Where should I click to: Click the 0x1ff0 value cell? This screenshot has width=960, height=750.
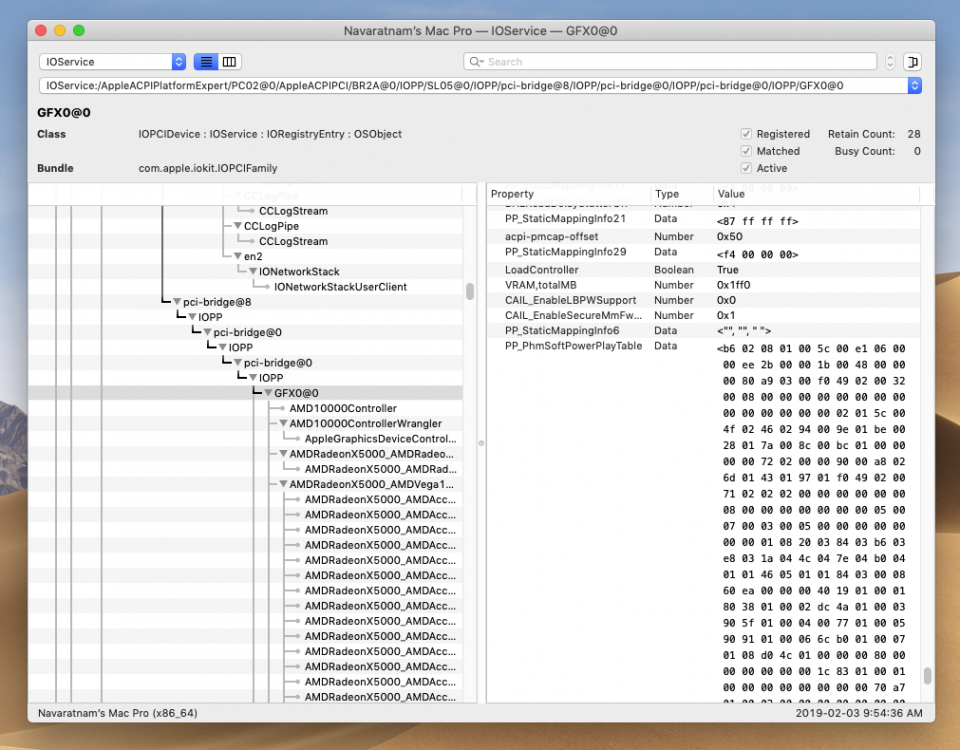coord(733,285)
